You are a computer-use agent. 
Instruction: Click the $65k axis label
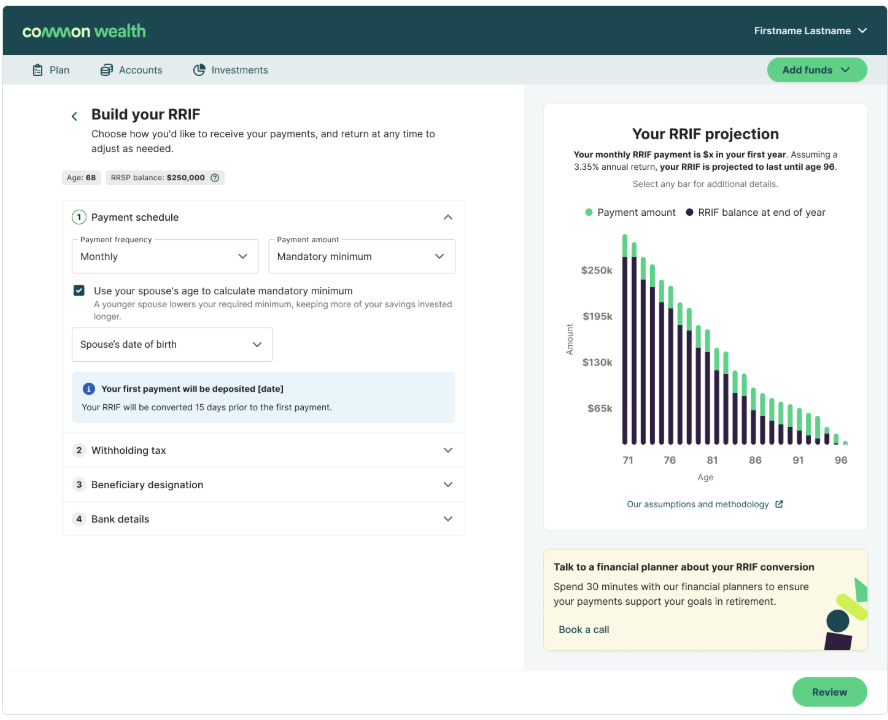pos(600,408)
